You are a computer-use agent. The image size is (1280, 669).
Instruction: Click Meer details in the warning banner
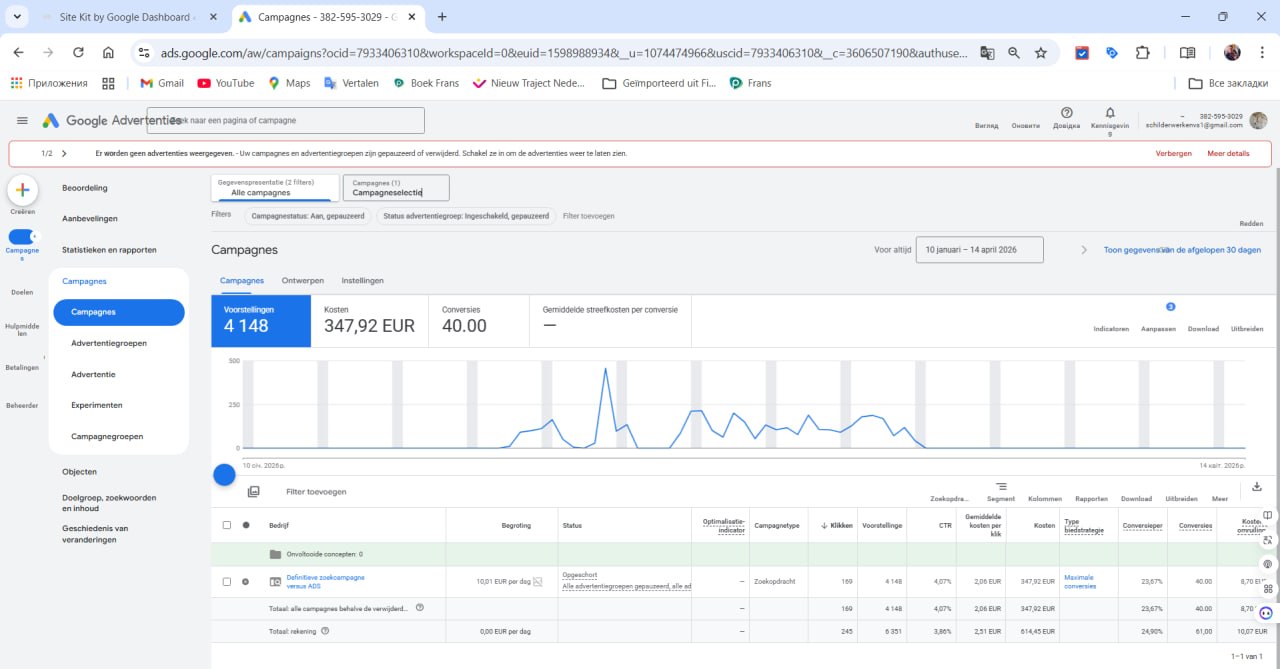pyautogui.click(x=1228, y=152)
